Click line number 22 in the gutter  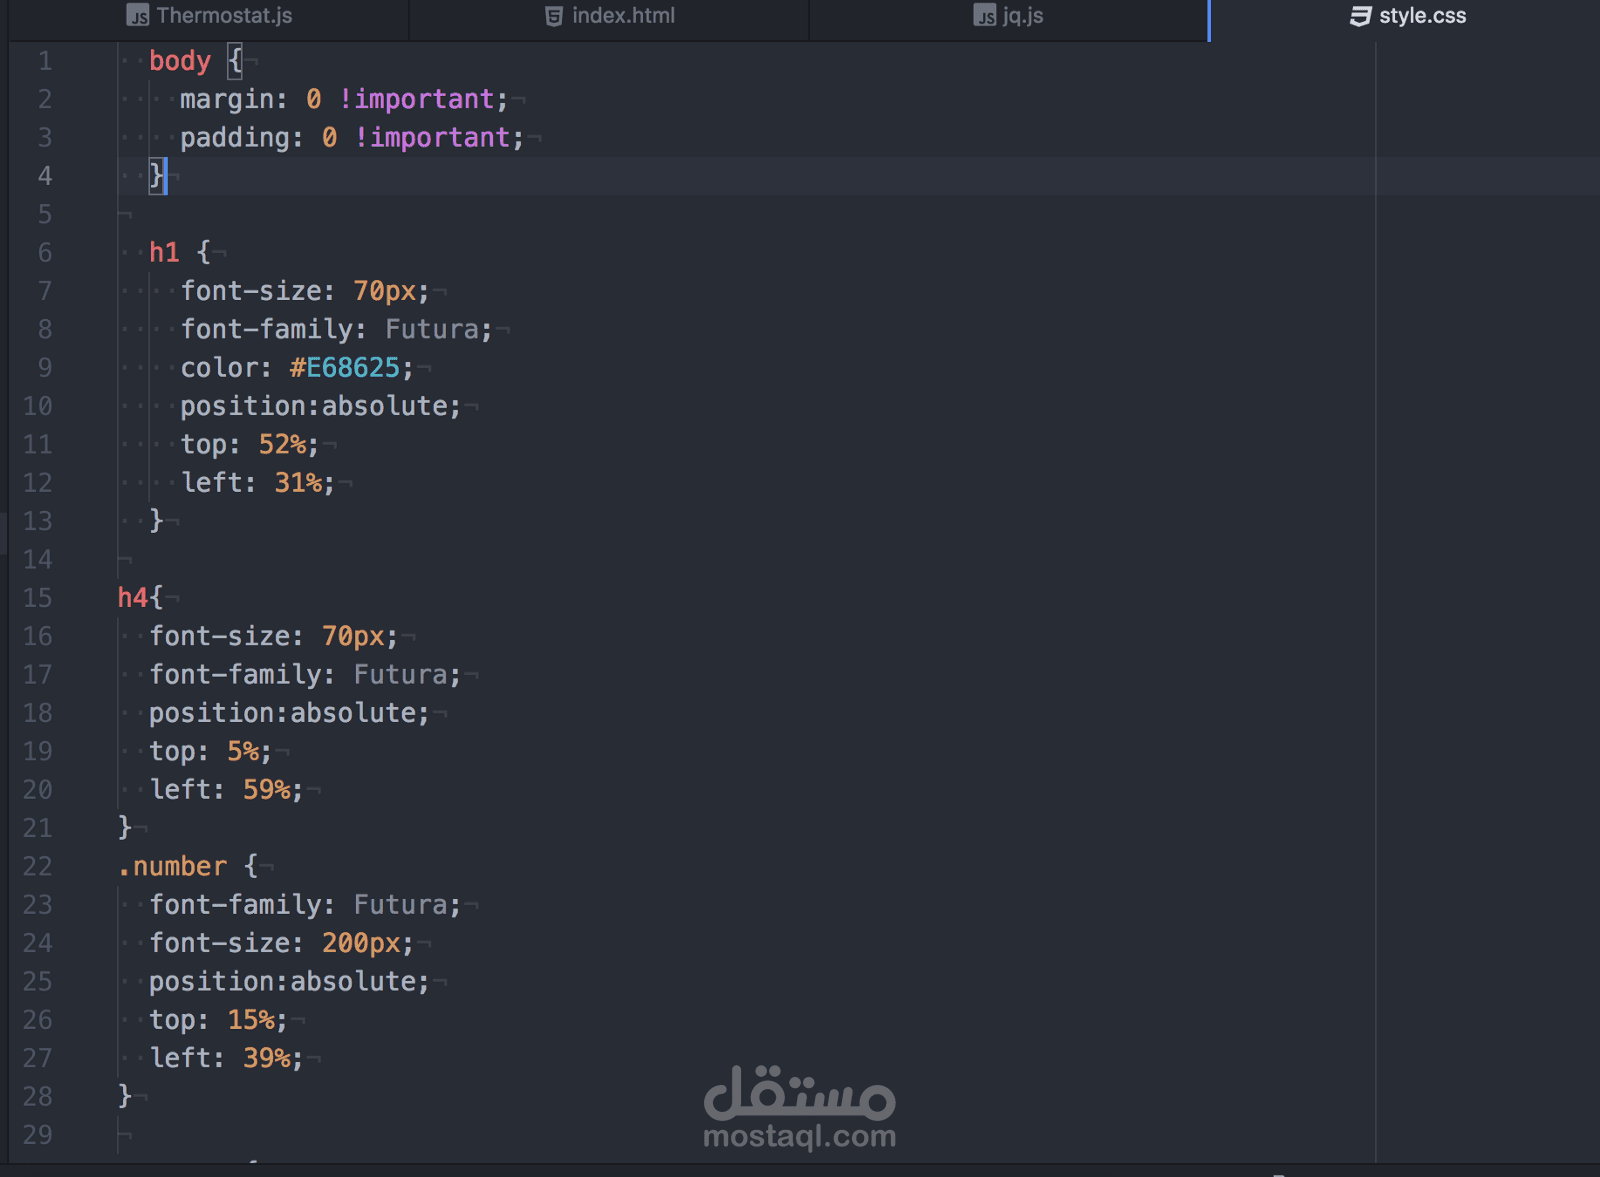click(38, 866)
